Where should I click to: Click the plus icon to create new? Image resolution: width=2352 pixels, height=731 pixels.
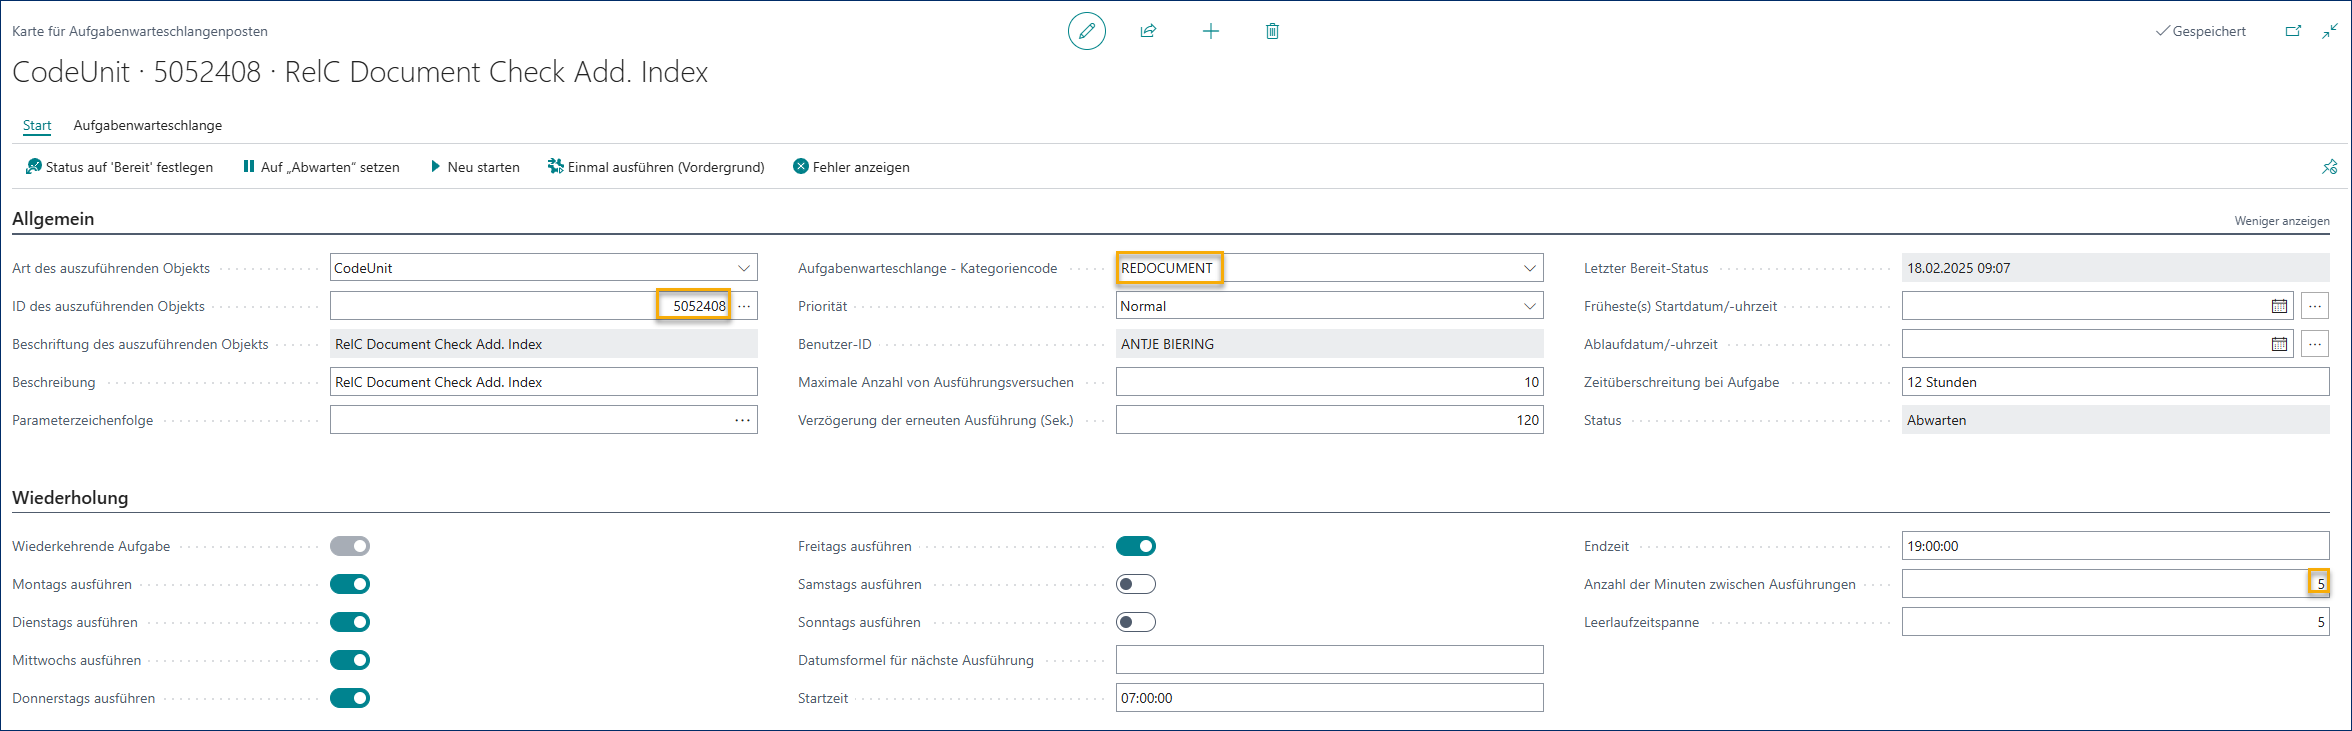1210,31
